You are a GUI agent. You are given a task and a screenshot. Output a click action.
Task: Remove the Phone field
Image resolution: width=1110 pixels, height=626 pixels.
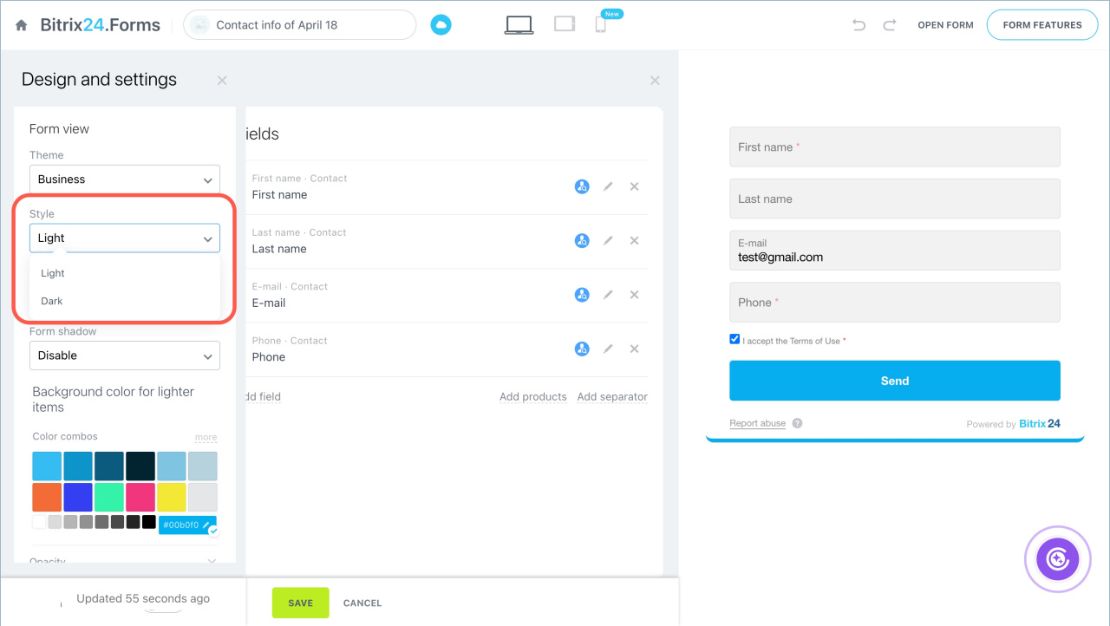click(x=634, y=348)
